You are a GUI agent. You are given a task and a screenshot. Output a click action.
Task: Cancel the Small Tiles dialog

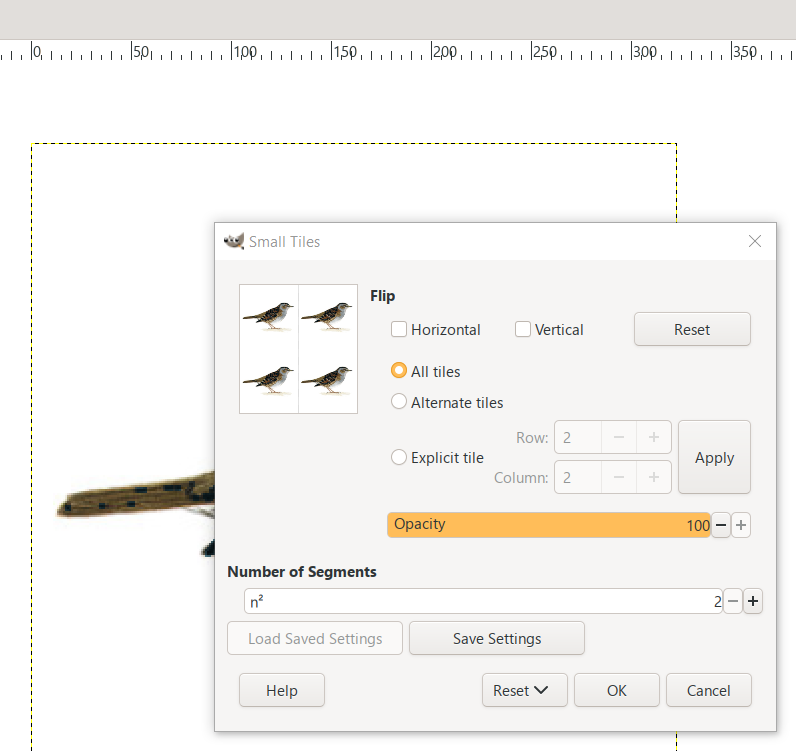click(x=709, y=691)
